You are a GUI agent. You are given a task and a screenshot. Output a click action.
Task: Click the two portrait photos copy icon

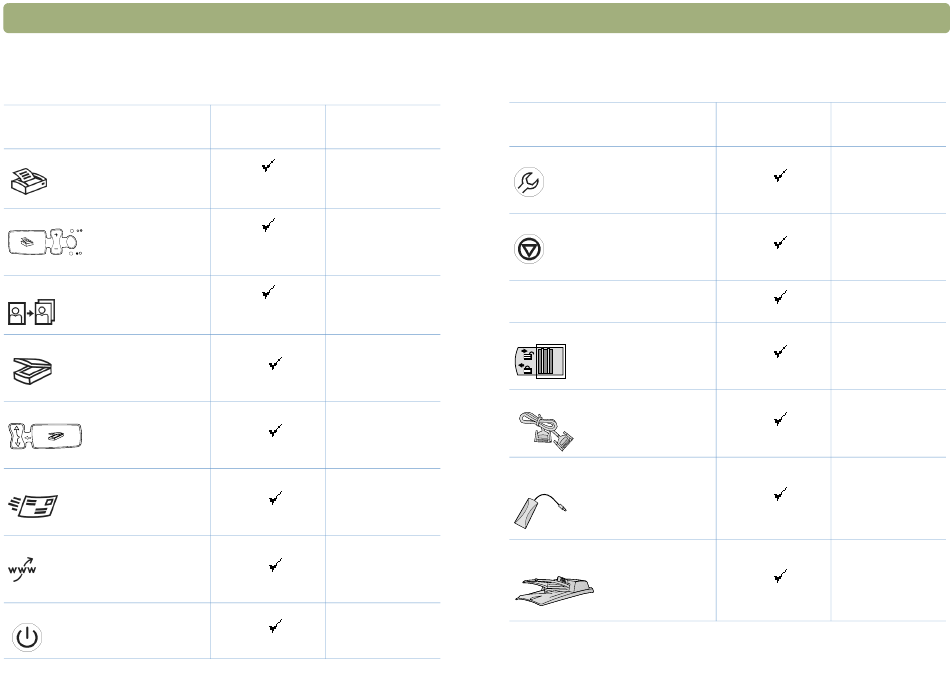[x=32, y=313]
